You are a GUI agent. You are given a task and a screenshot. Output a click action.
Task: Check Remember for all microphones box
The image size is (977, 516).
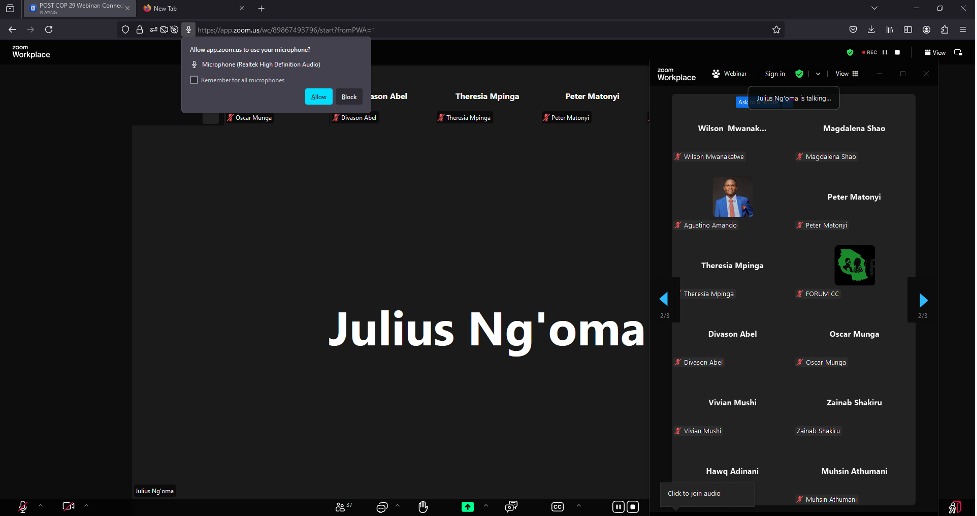point(194,80)
